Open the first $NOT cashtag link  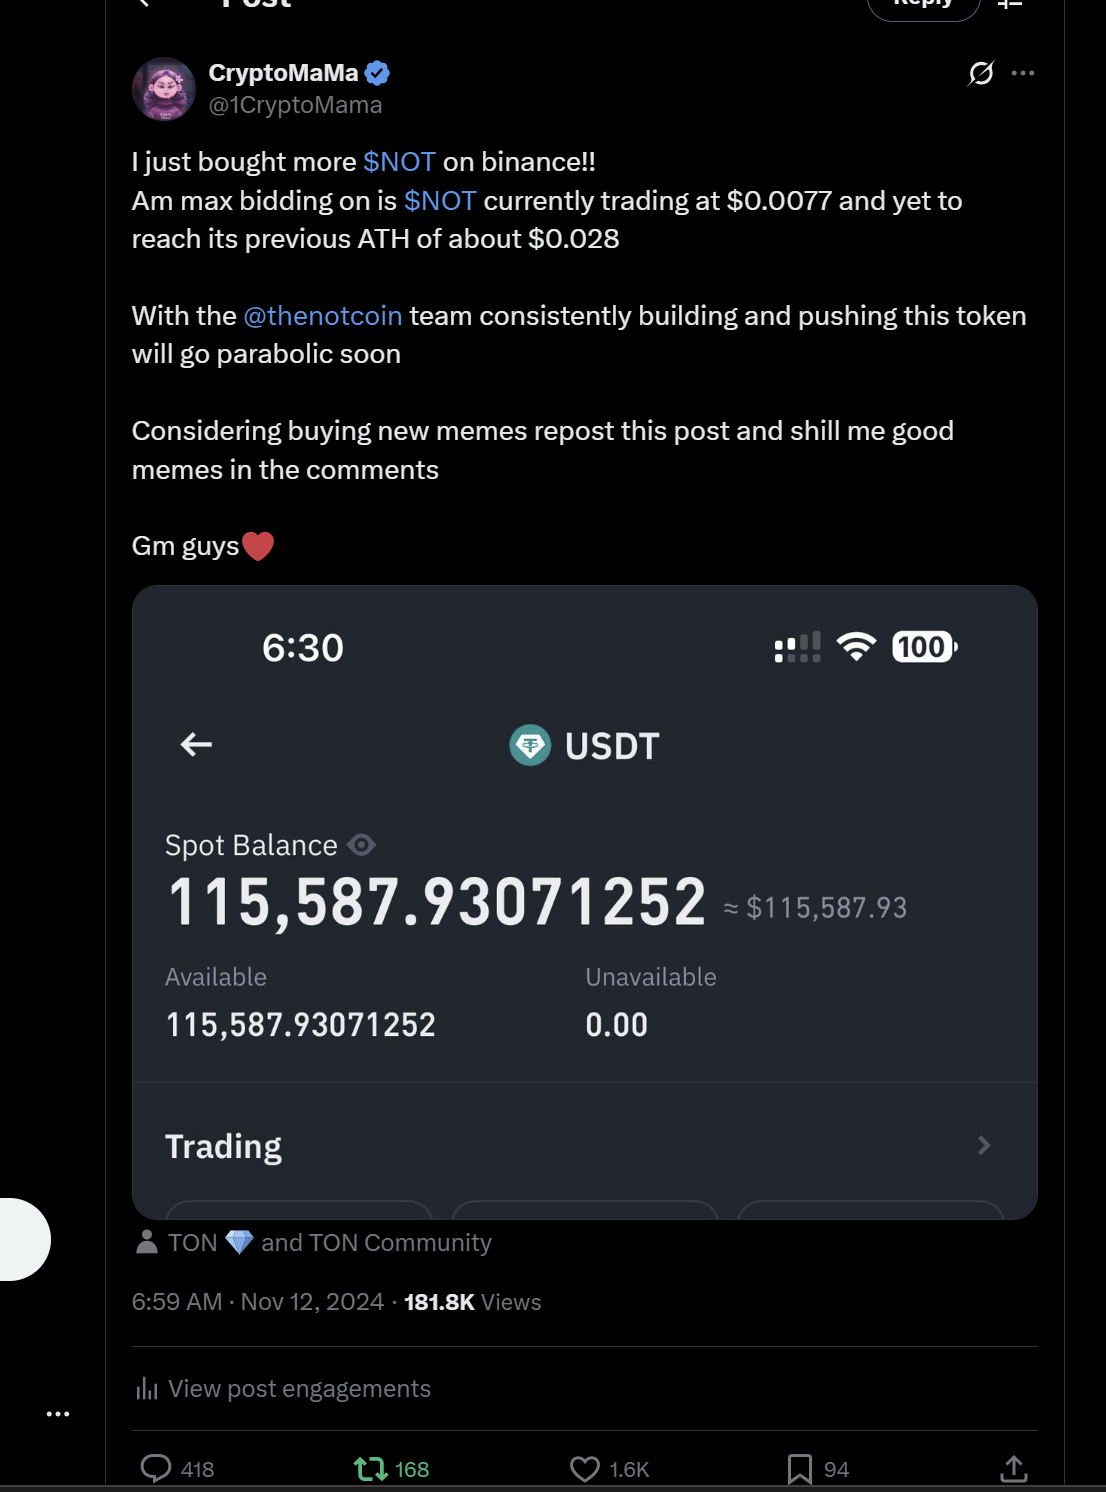point(399,162)
